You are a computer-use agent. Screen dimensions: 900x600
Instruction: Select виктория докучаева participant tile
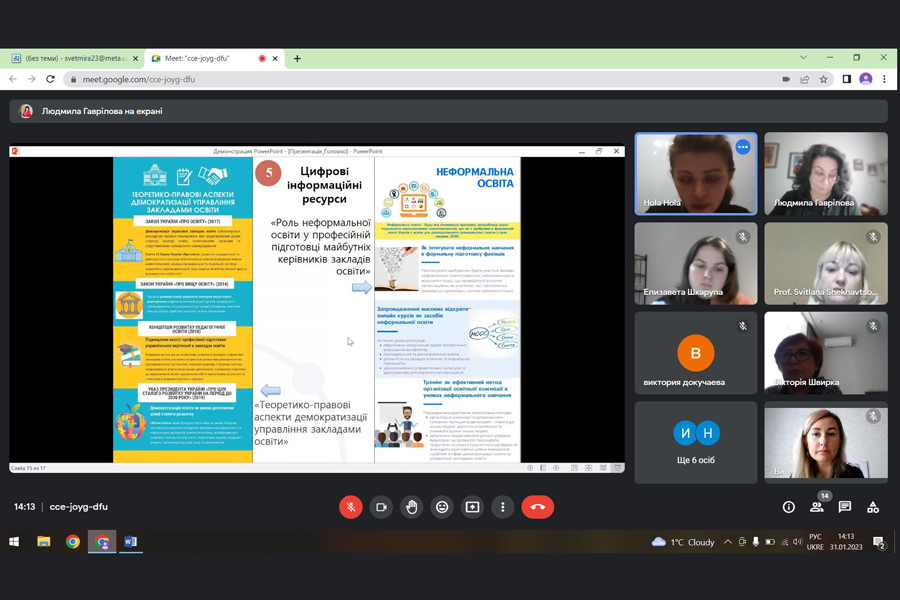click(696, 353)
